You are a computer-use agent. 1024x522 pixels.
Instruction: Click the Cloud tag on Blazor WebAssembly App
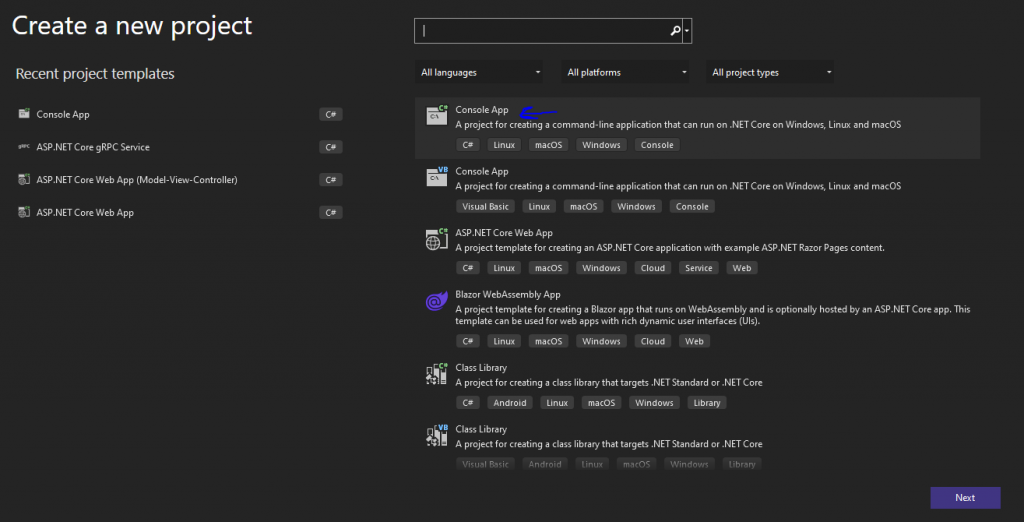[x=652, y=341]
